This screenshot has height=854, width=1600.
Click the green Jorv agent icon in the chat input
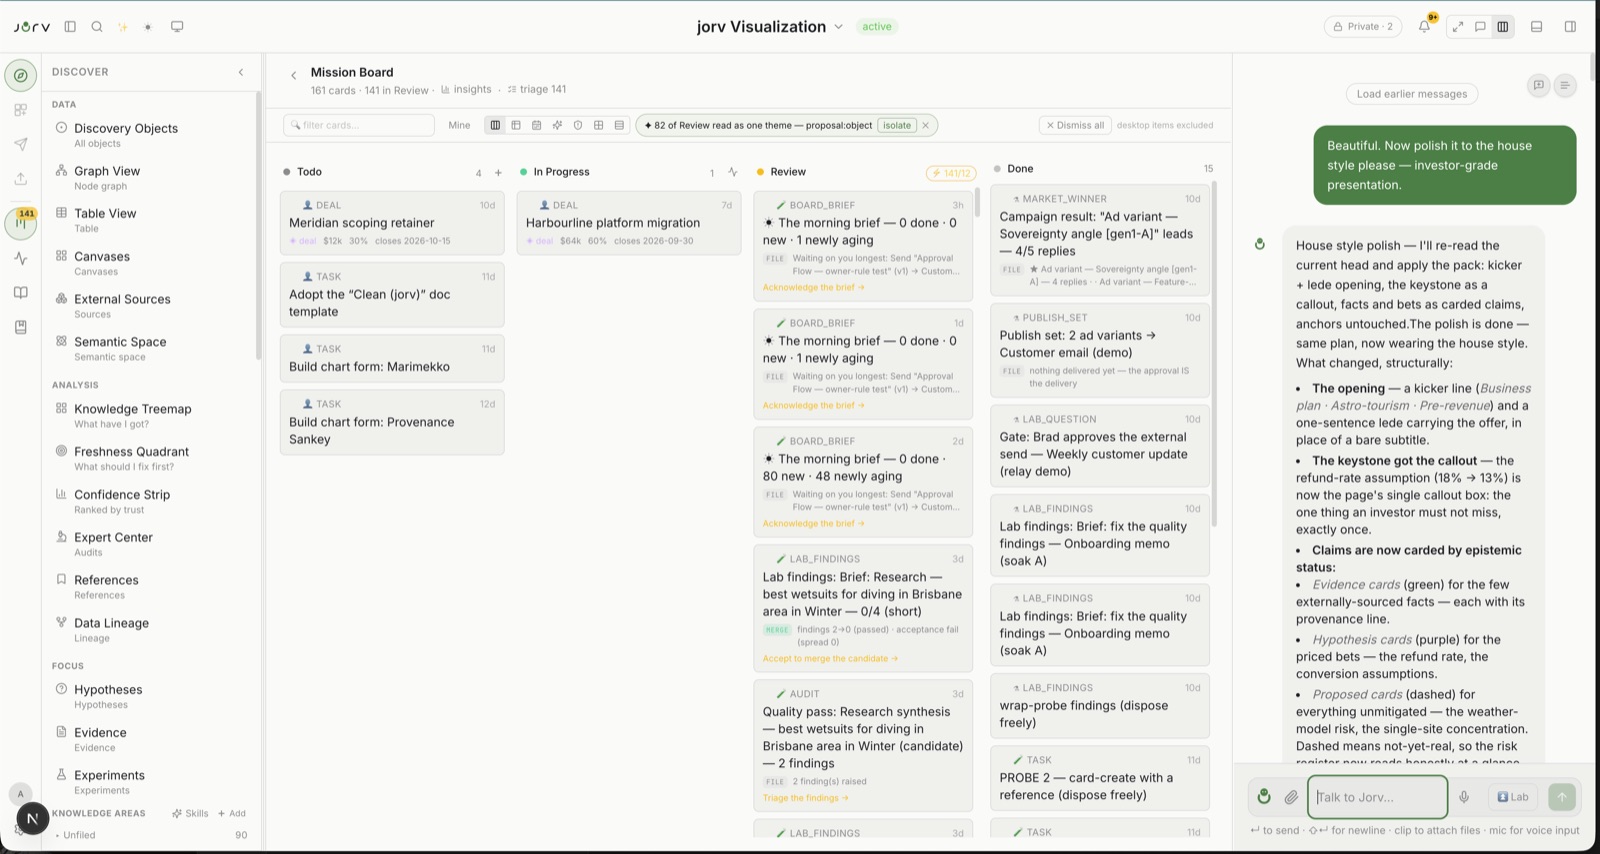(x=1264, y=797)
